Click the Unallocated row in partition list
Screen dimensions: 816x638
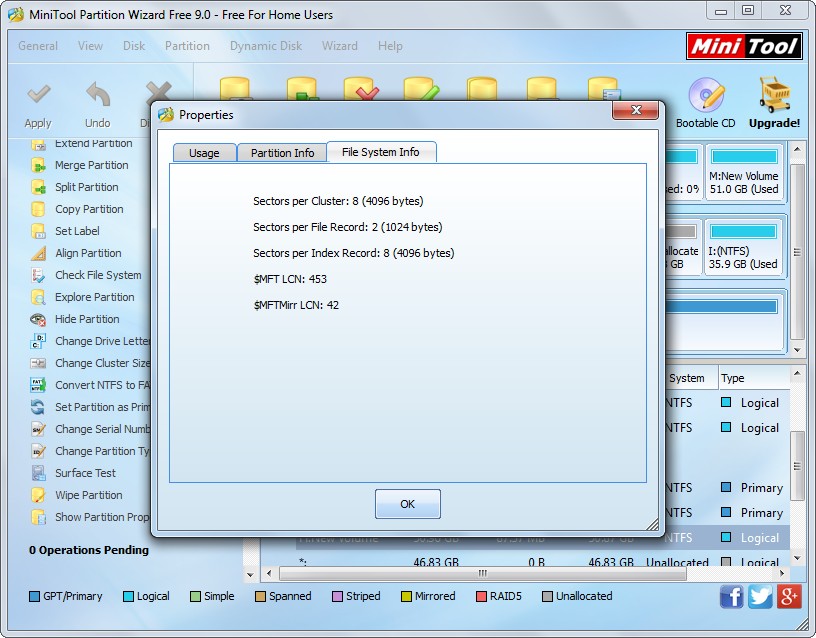(x=541, y=562)
